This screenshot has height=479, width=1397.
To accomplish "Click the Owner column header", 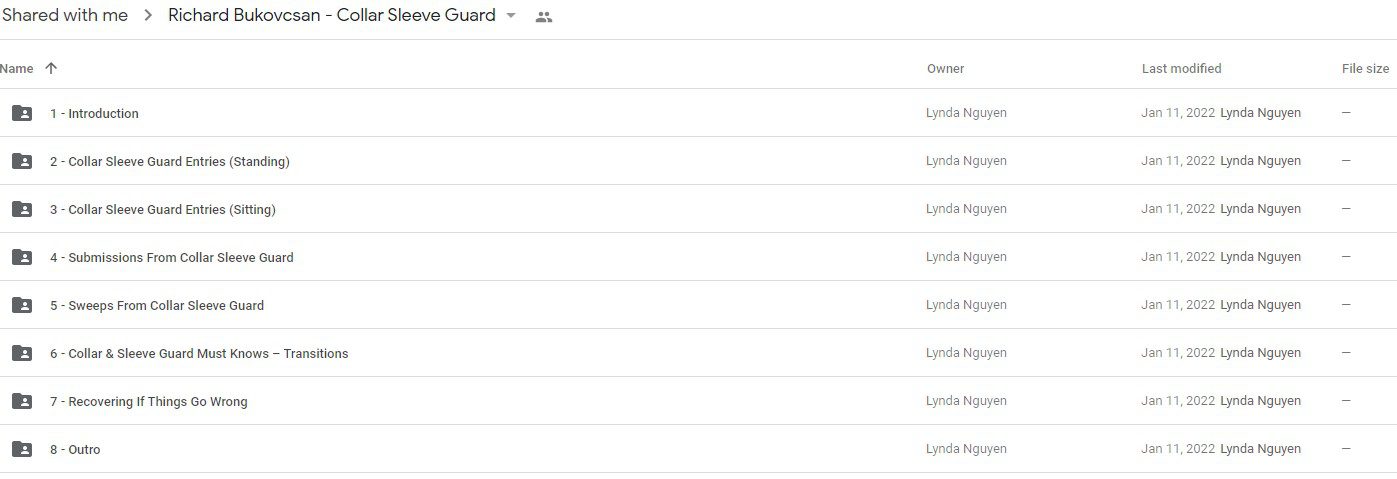I will 945,68.
